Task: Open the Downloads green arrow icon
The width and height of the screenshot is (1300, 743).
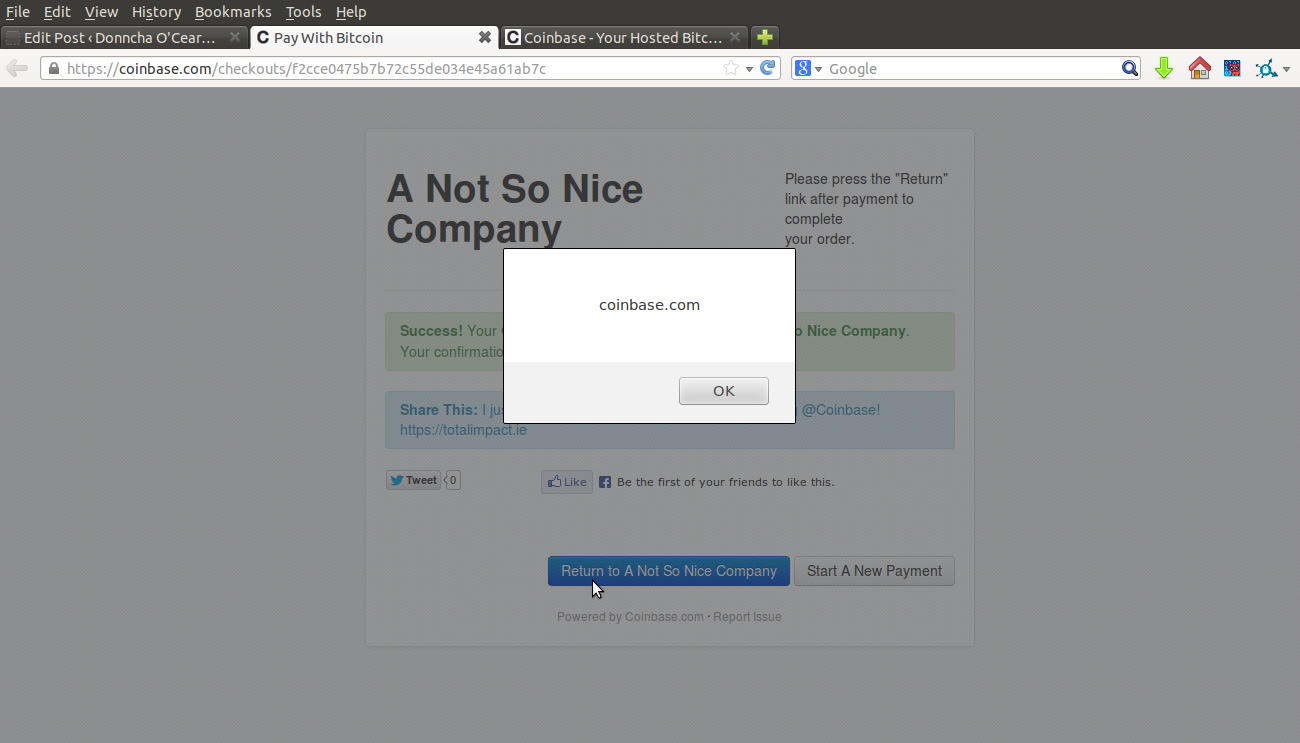Action: [1163, 68]
